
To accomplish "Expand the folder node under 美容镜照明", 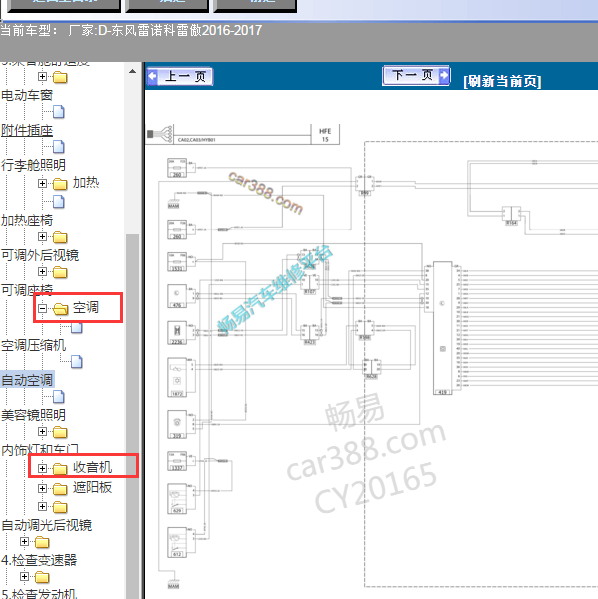I will [42, 432].
